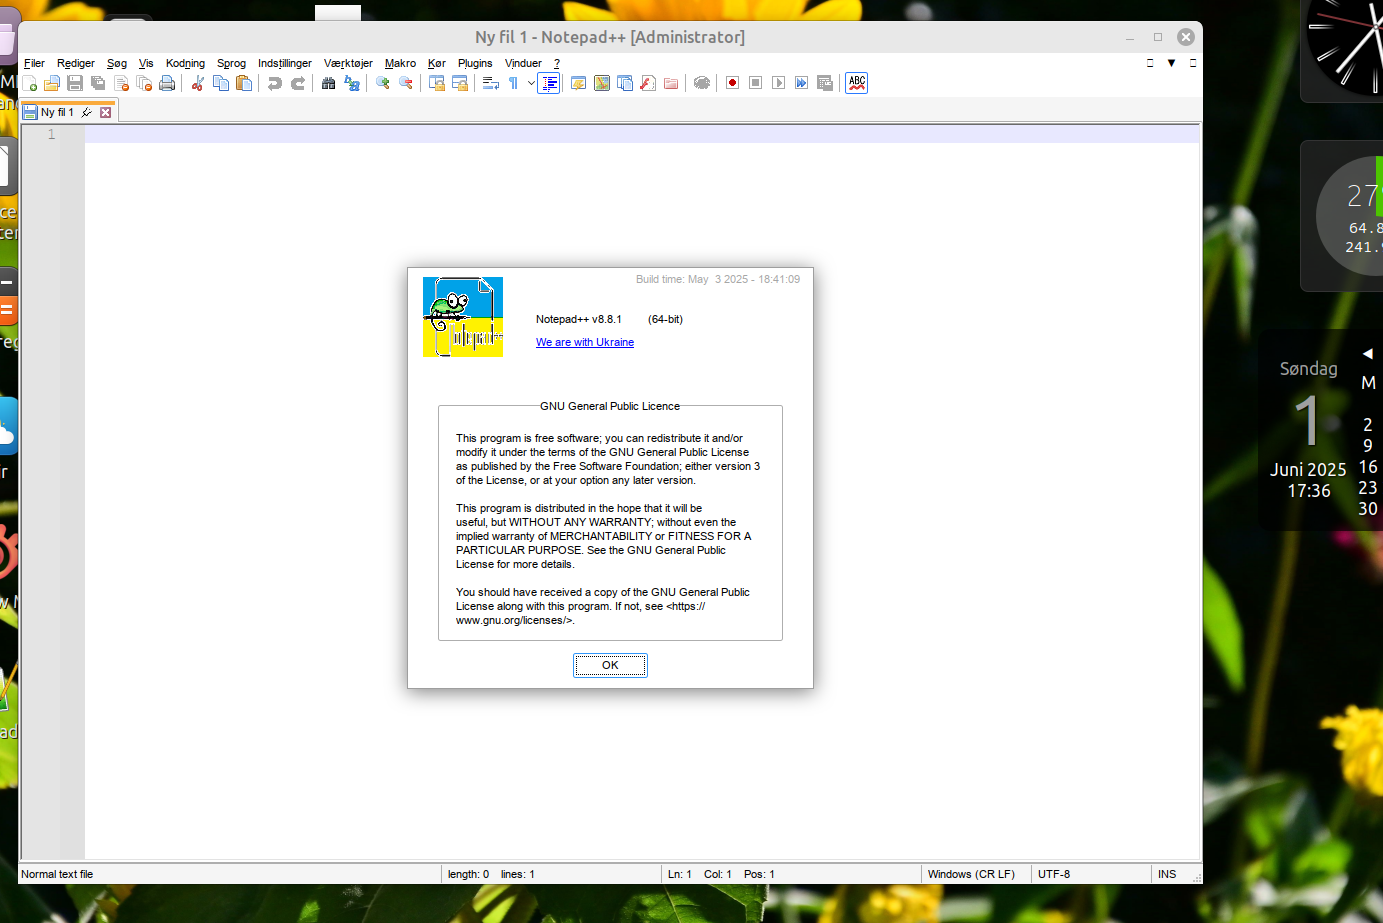The image size is (1383, 923).
Task: Click the Zoom Out magnifier icon
Action: [x=406, y=83]
